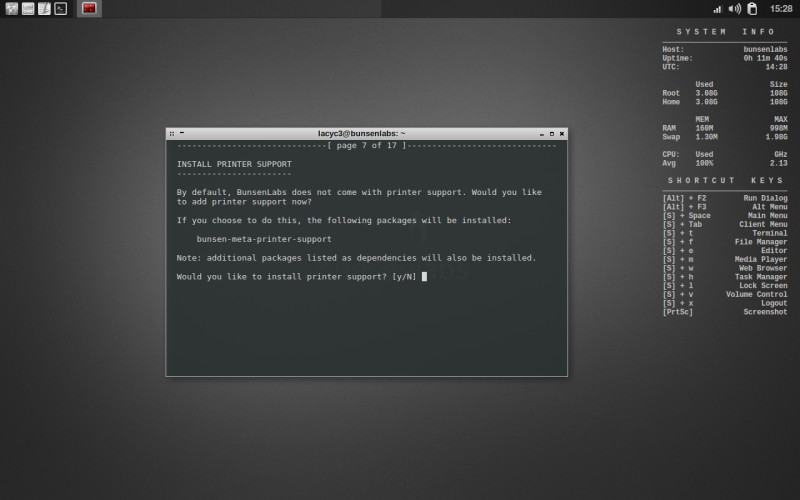This screenshot has height=500, width=800.
Task: Launch a new terminal from the panel
Action: coord(61,9)
